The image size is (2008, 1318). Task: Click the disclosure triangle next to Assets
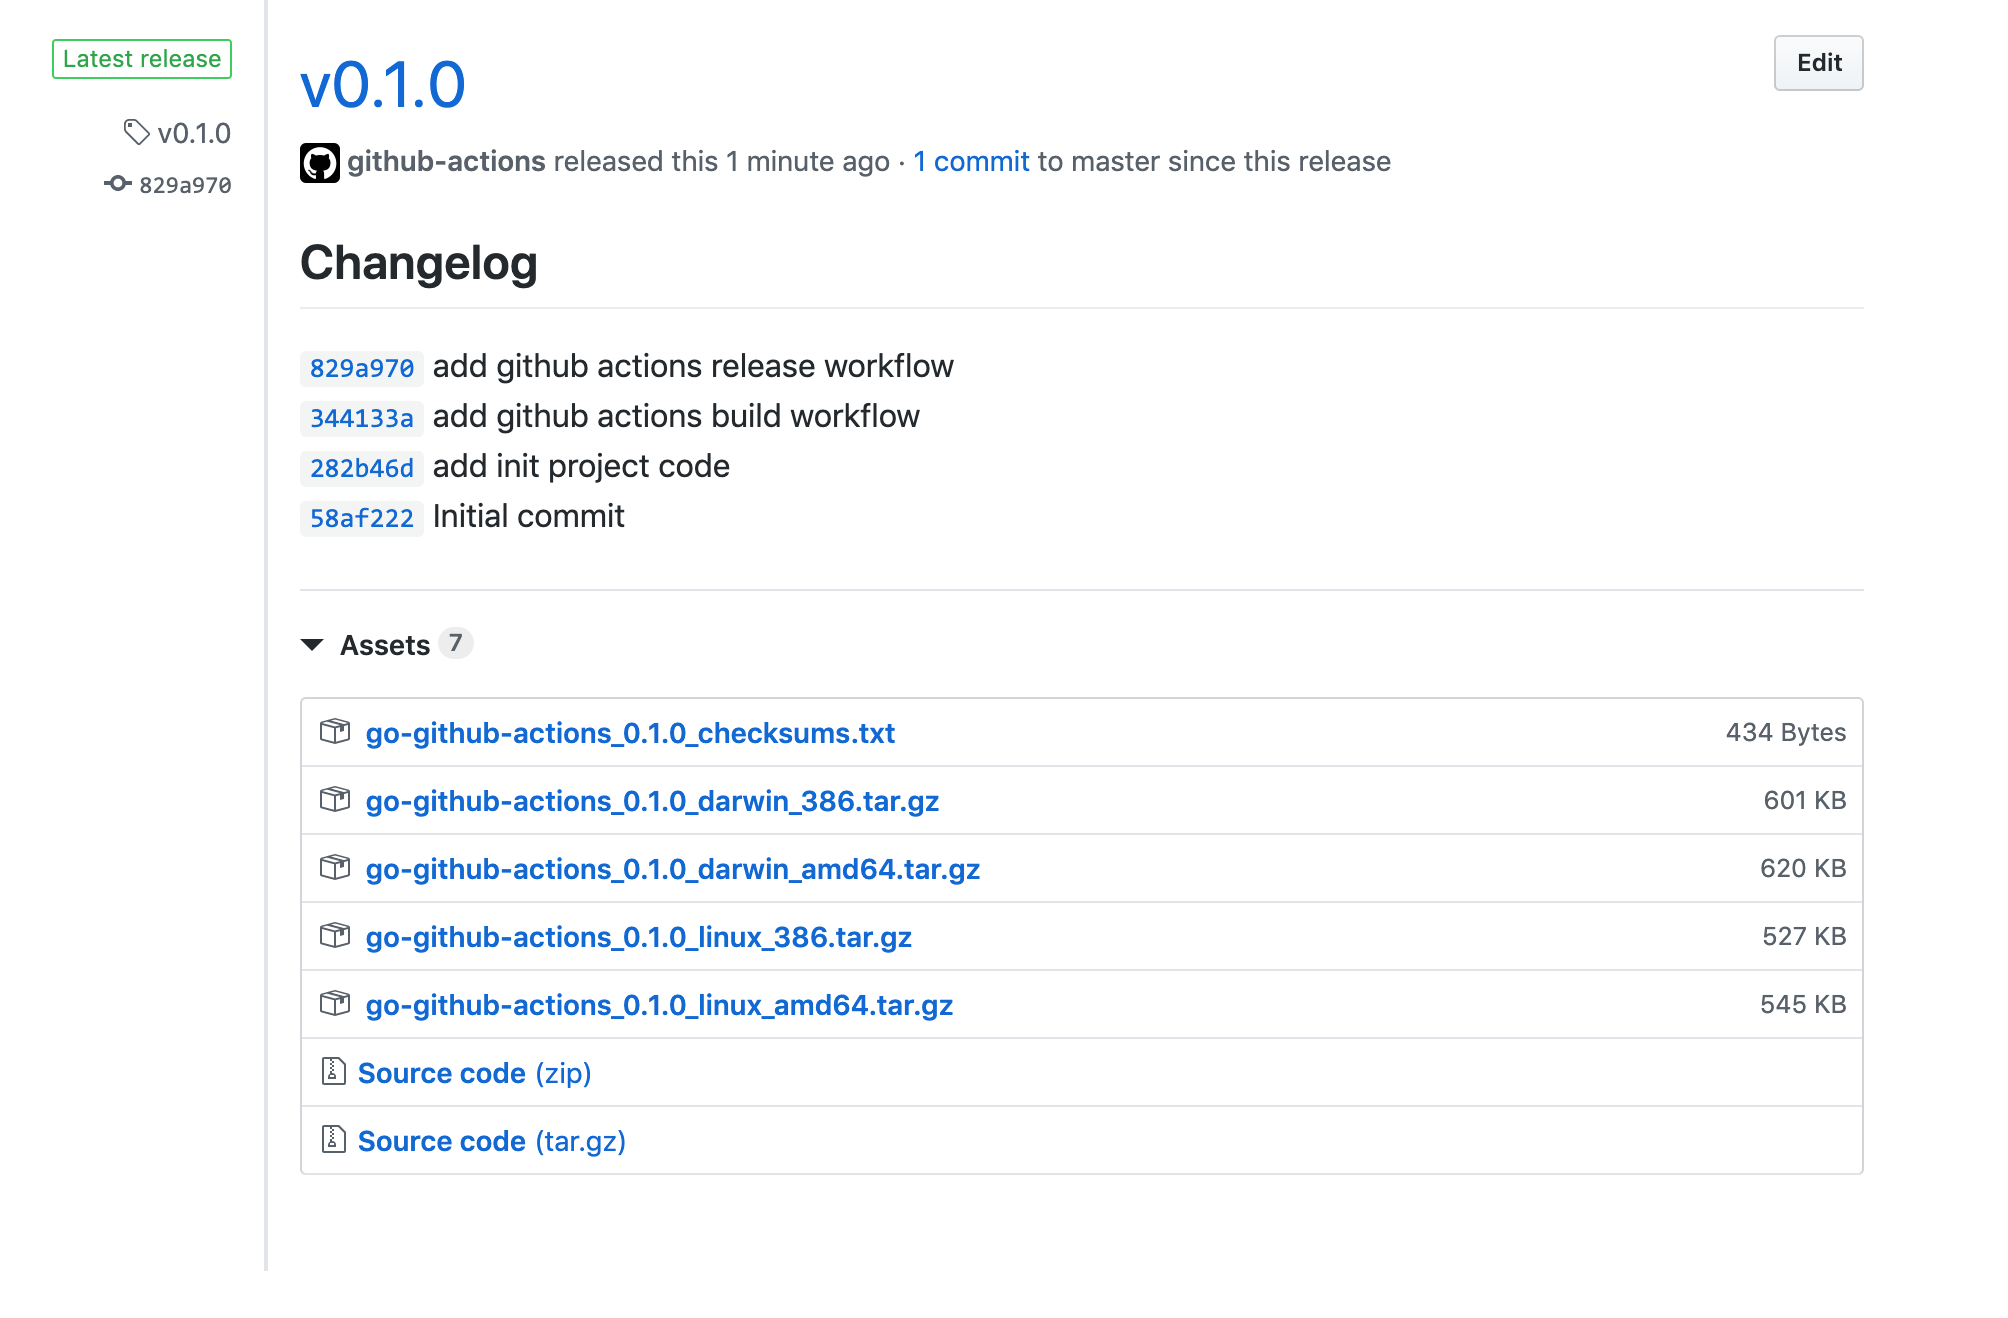pos(313,645)
